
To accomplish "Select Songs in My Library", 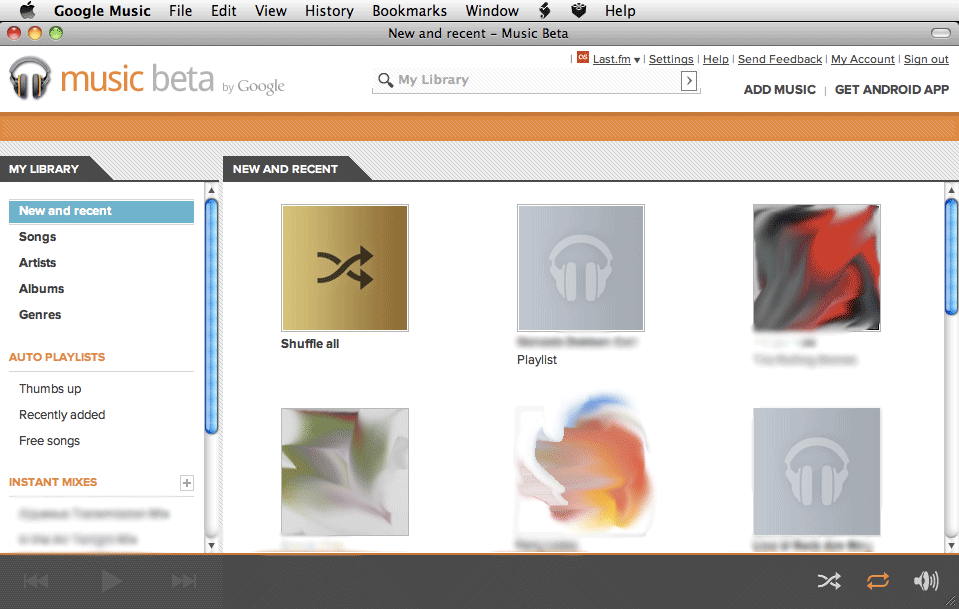I will 37,237.
